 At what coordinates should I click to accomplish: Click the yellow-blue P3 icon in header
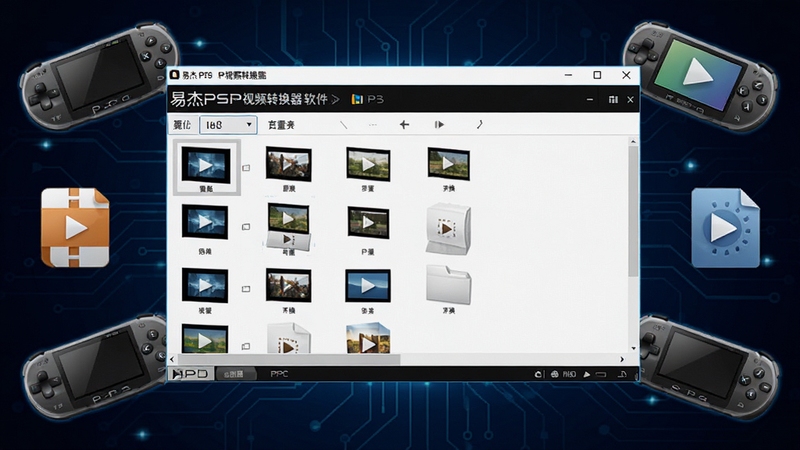tap(357, 99)
